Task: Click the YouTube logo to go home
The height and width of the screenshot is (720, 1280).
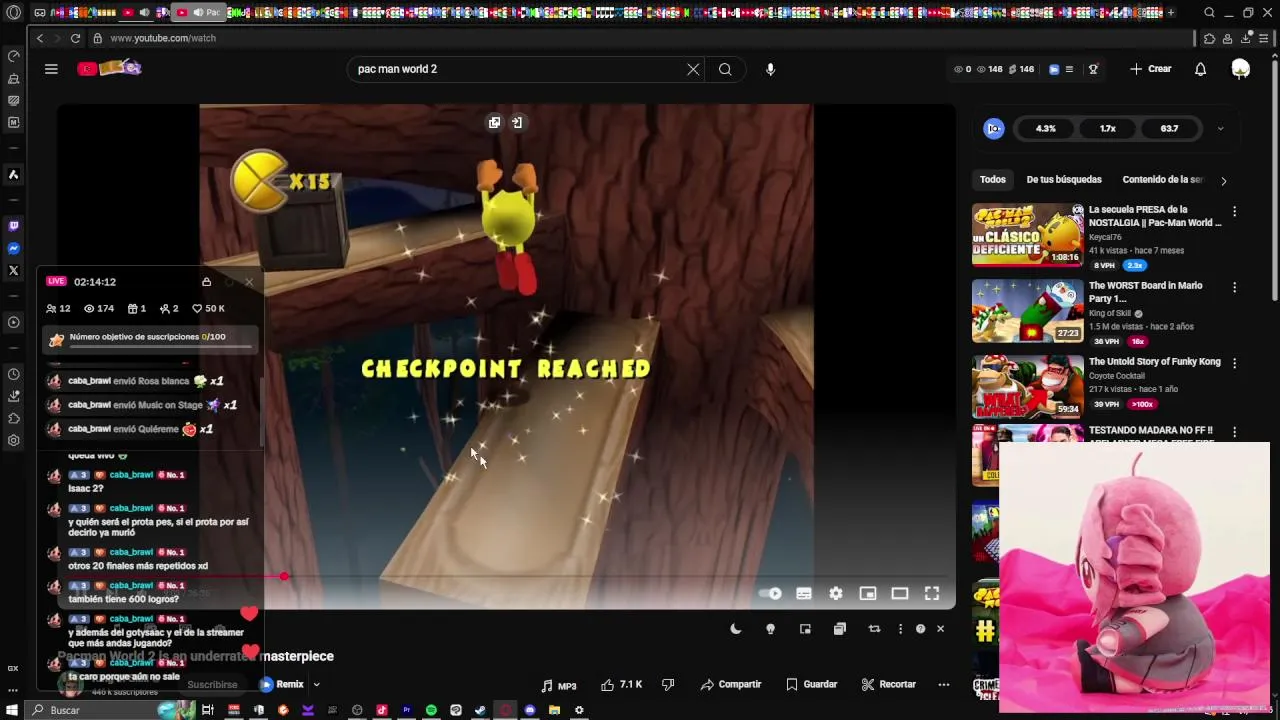Action: click(x=110, y=68)
